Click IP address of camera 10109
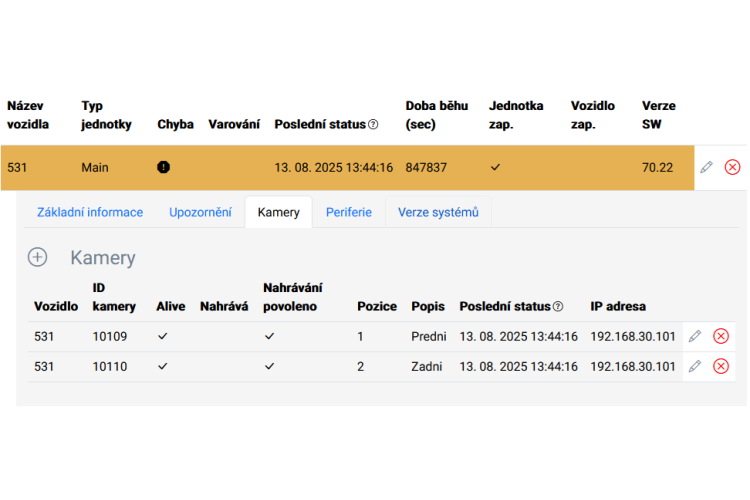 (x=632, y=336)
